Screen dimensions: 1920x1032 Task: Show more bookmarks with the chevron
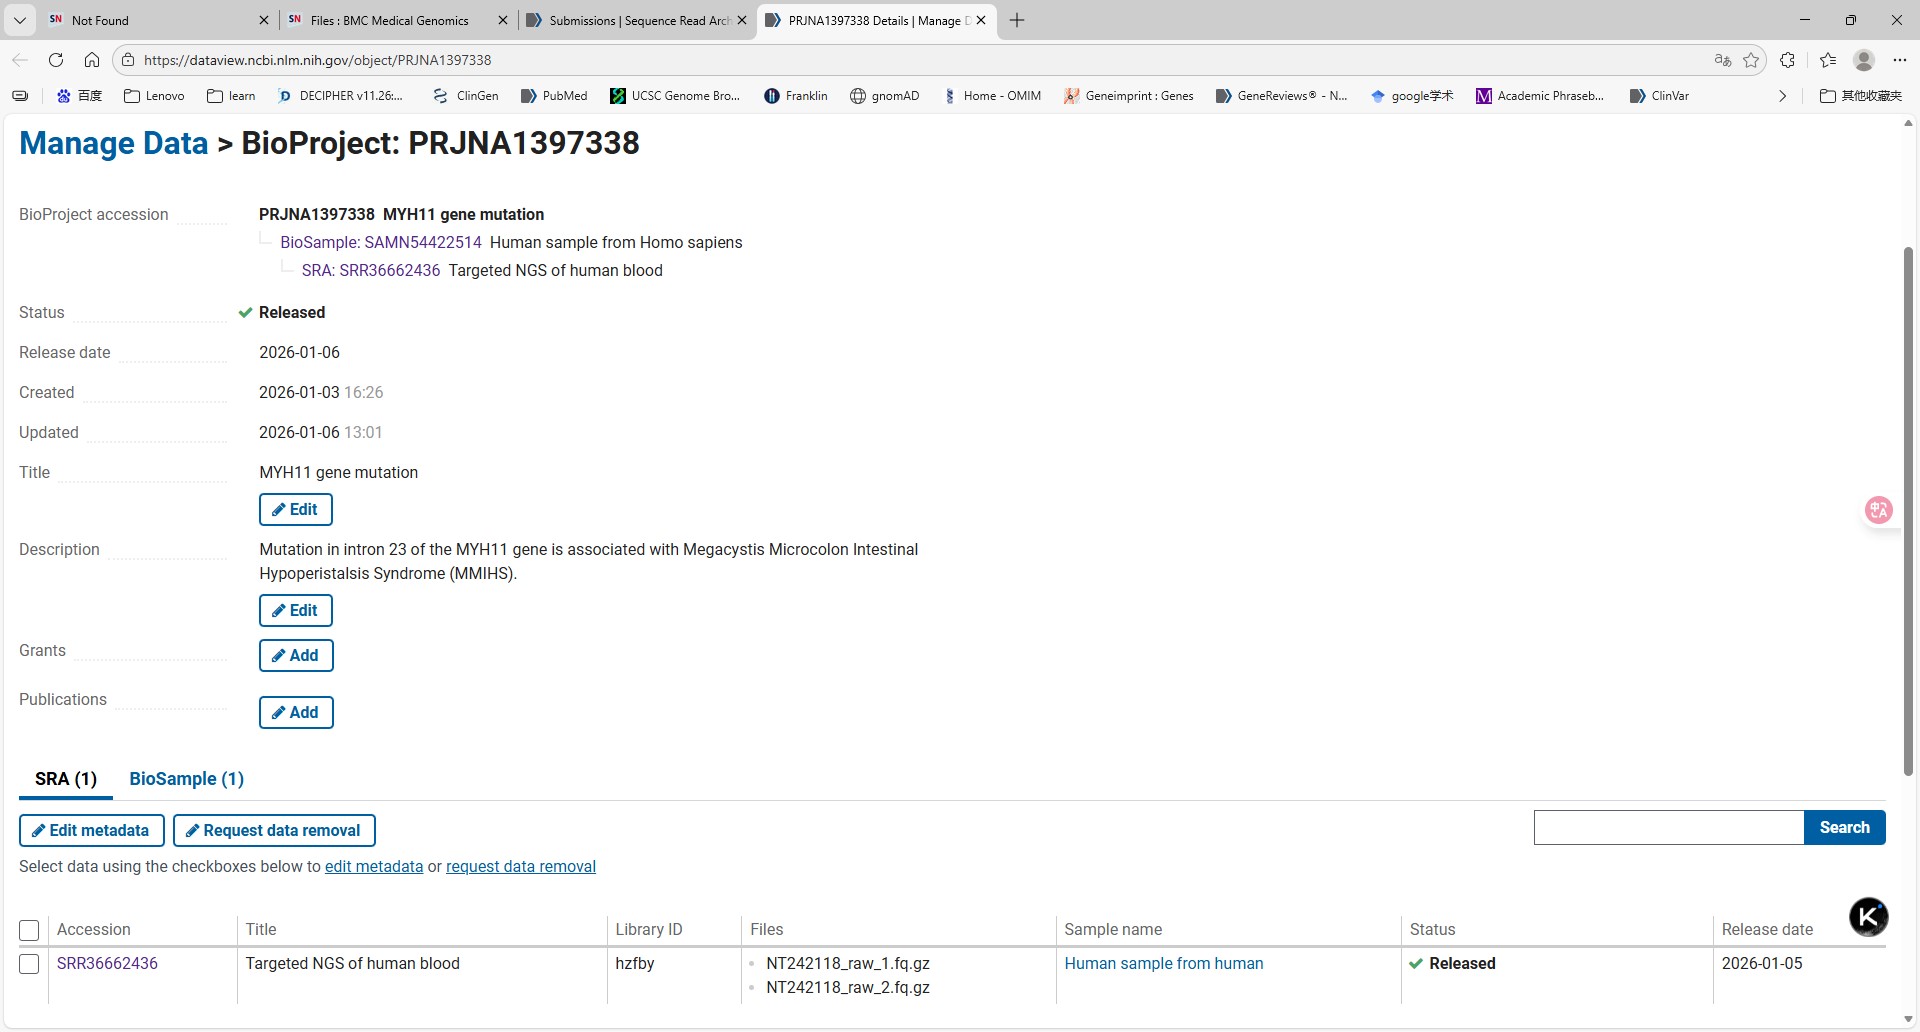(1782, 96)
